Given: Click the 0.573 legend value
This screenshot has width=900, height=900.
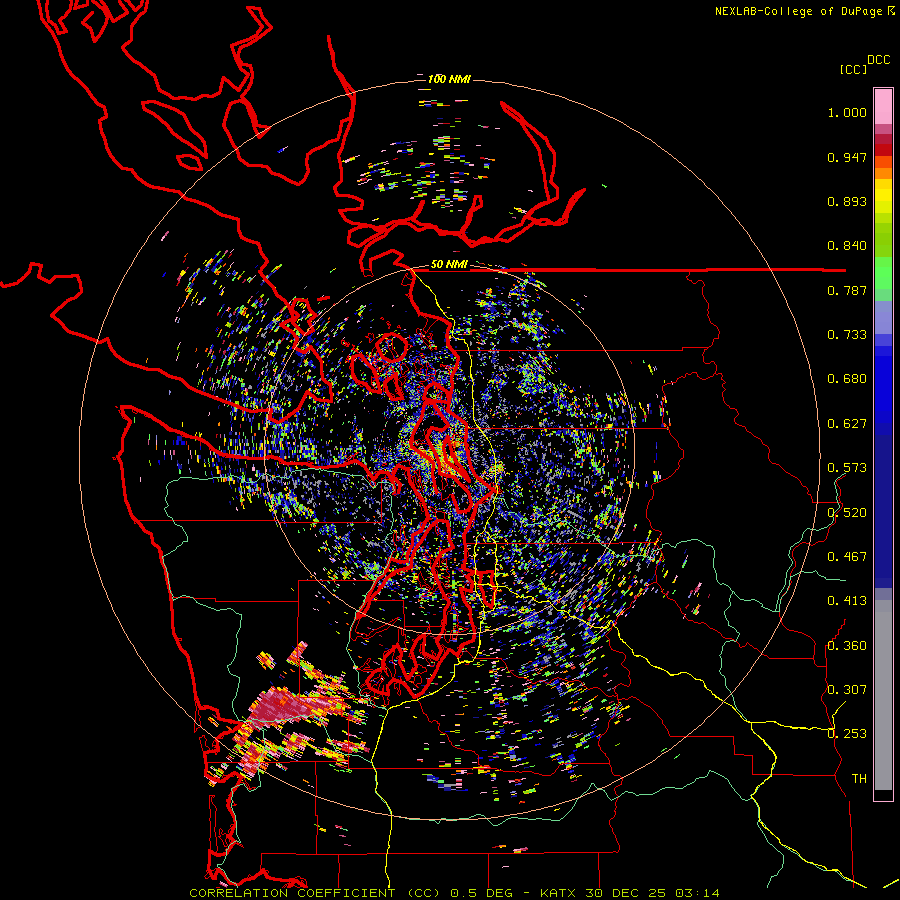Looking at the screenshot, I should tap(847, 468).
